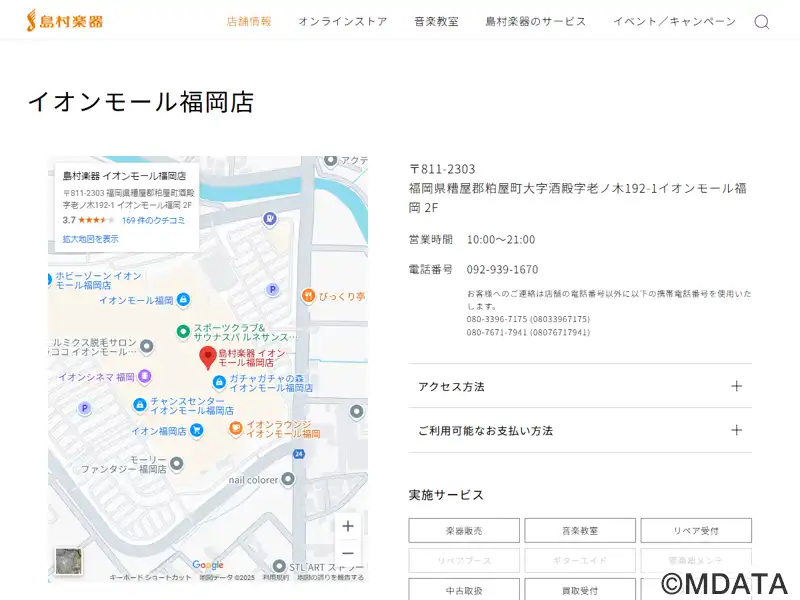Click the イオンシネマ 福岡 cinema marker

click(145, 377)
